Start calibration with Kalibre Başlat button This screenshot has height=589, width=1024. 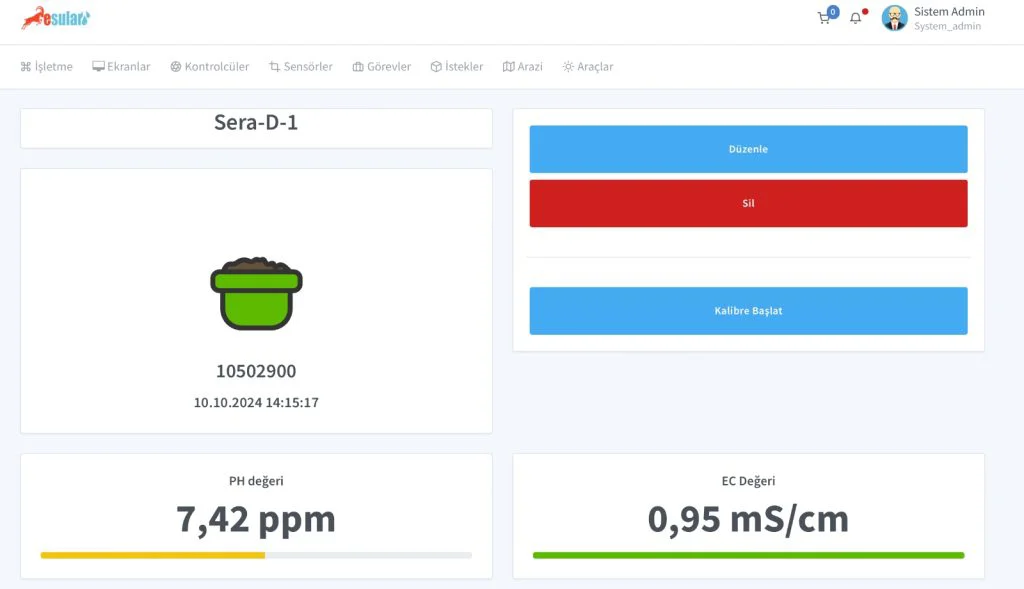click(x=748, y=311)
